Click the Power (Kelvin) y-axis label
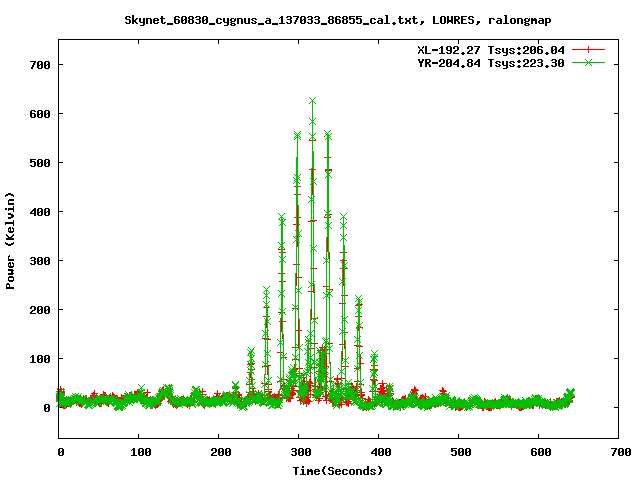The height and width of the screenshot is (480, 640). (x=11, y=239)
